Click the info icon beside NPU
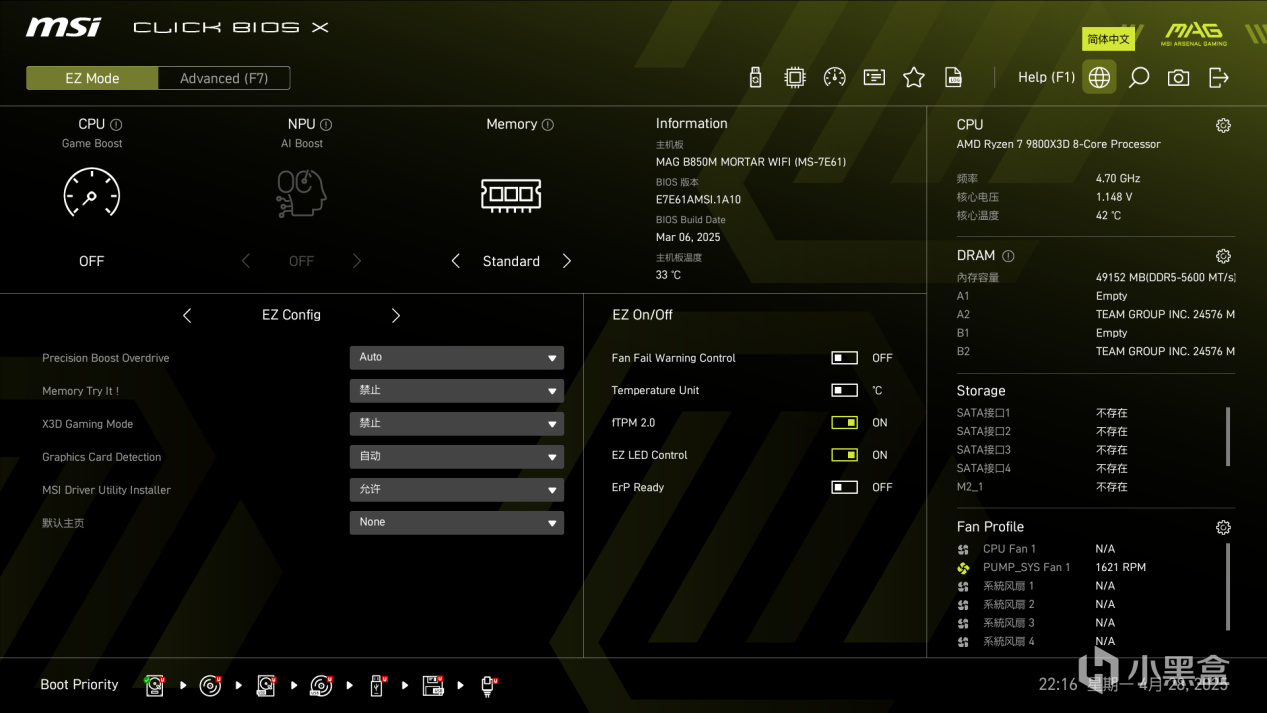The height and width of the screenshot is (713, 1267). [326, 125]
